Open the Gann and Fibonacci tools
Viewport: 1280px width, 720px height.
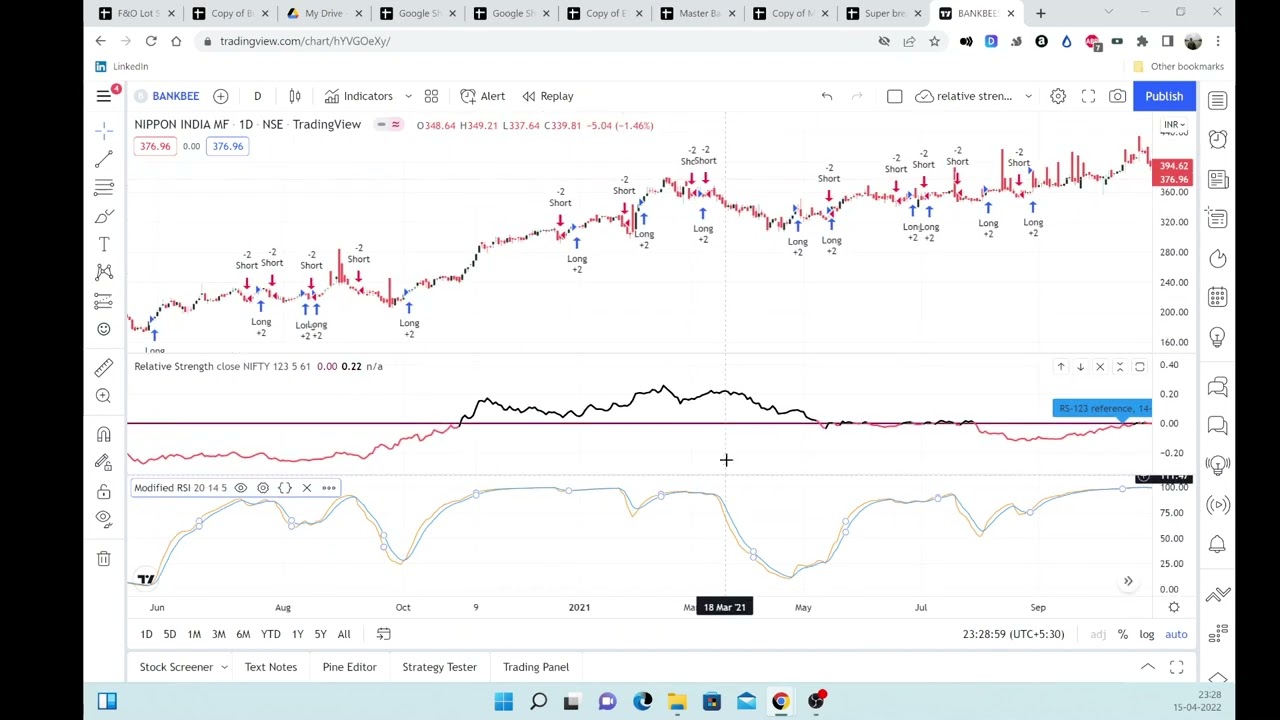[x=104, y=187]
